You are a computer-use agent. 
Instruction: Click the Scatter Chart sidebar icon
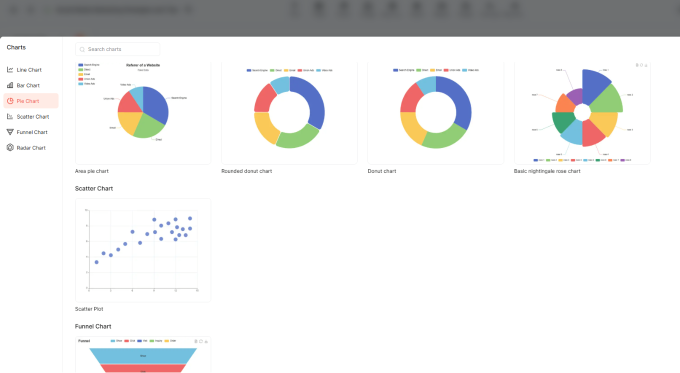tap(10, 117)
